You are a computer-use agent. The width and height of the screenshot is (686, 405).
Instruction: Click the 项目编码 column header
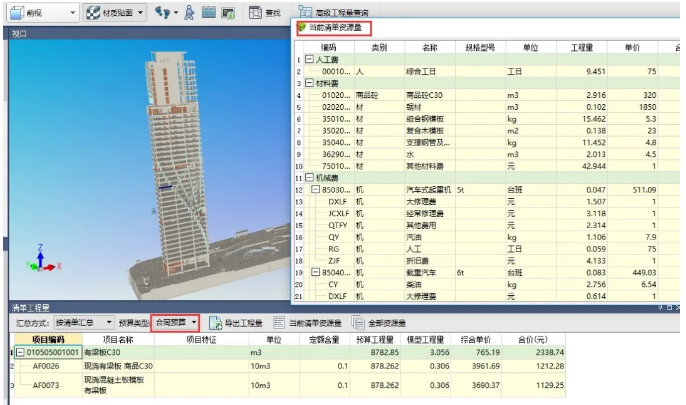pos(48,339)
